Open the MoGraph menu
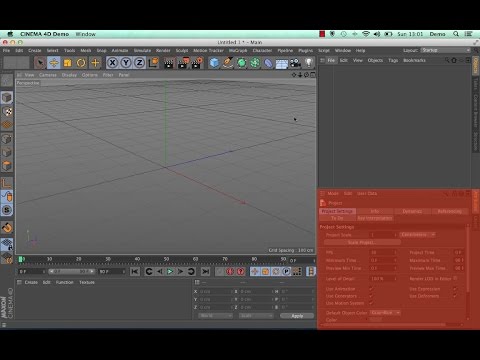Screen dimensions: 480x360 (x=238, y=50)
